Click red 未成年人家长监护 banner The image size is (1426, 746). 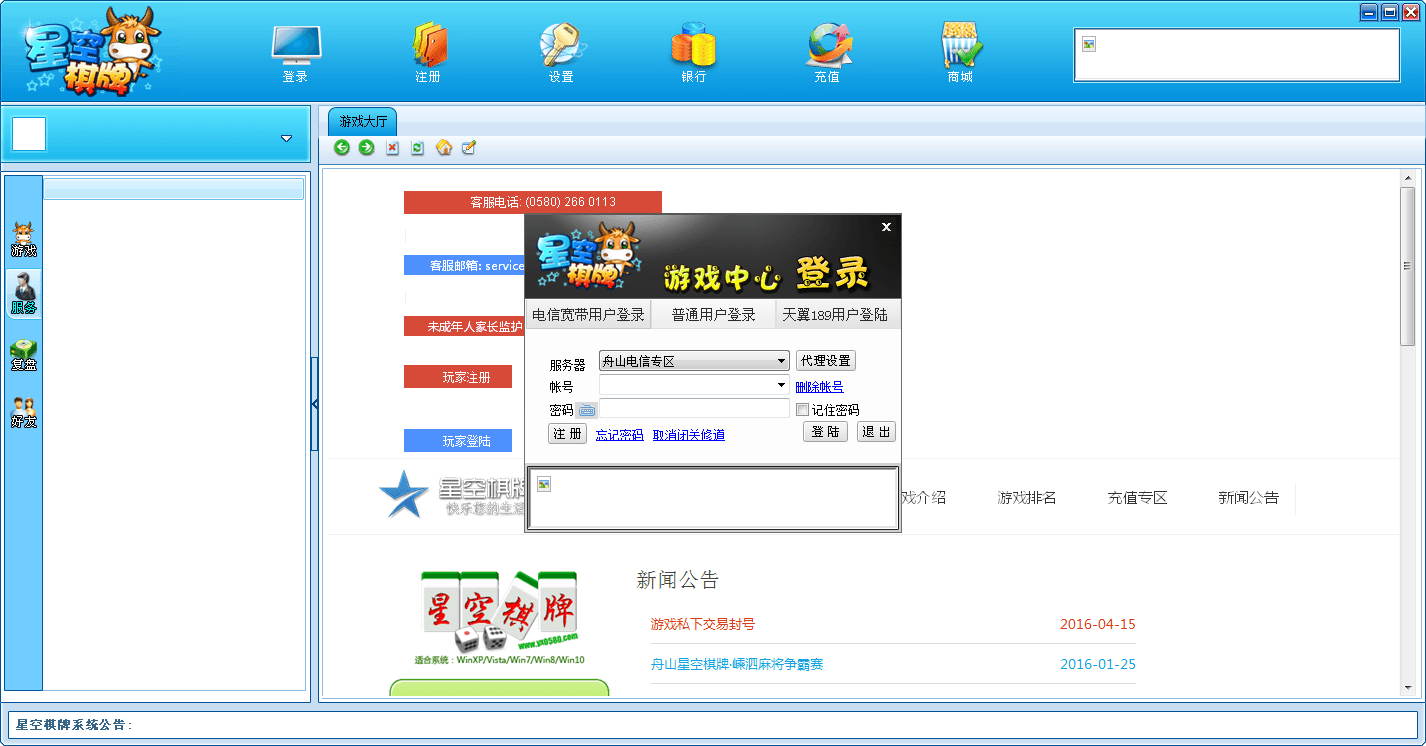[464, 327]
